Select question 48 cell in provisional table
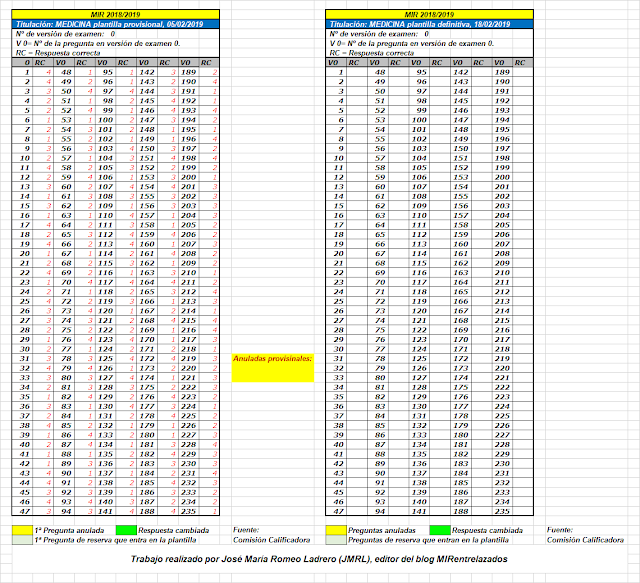Image resolution: width=640 pixels, height=583 pixels. coord(64,72)
